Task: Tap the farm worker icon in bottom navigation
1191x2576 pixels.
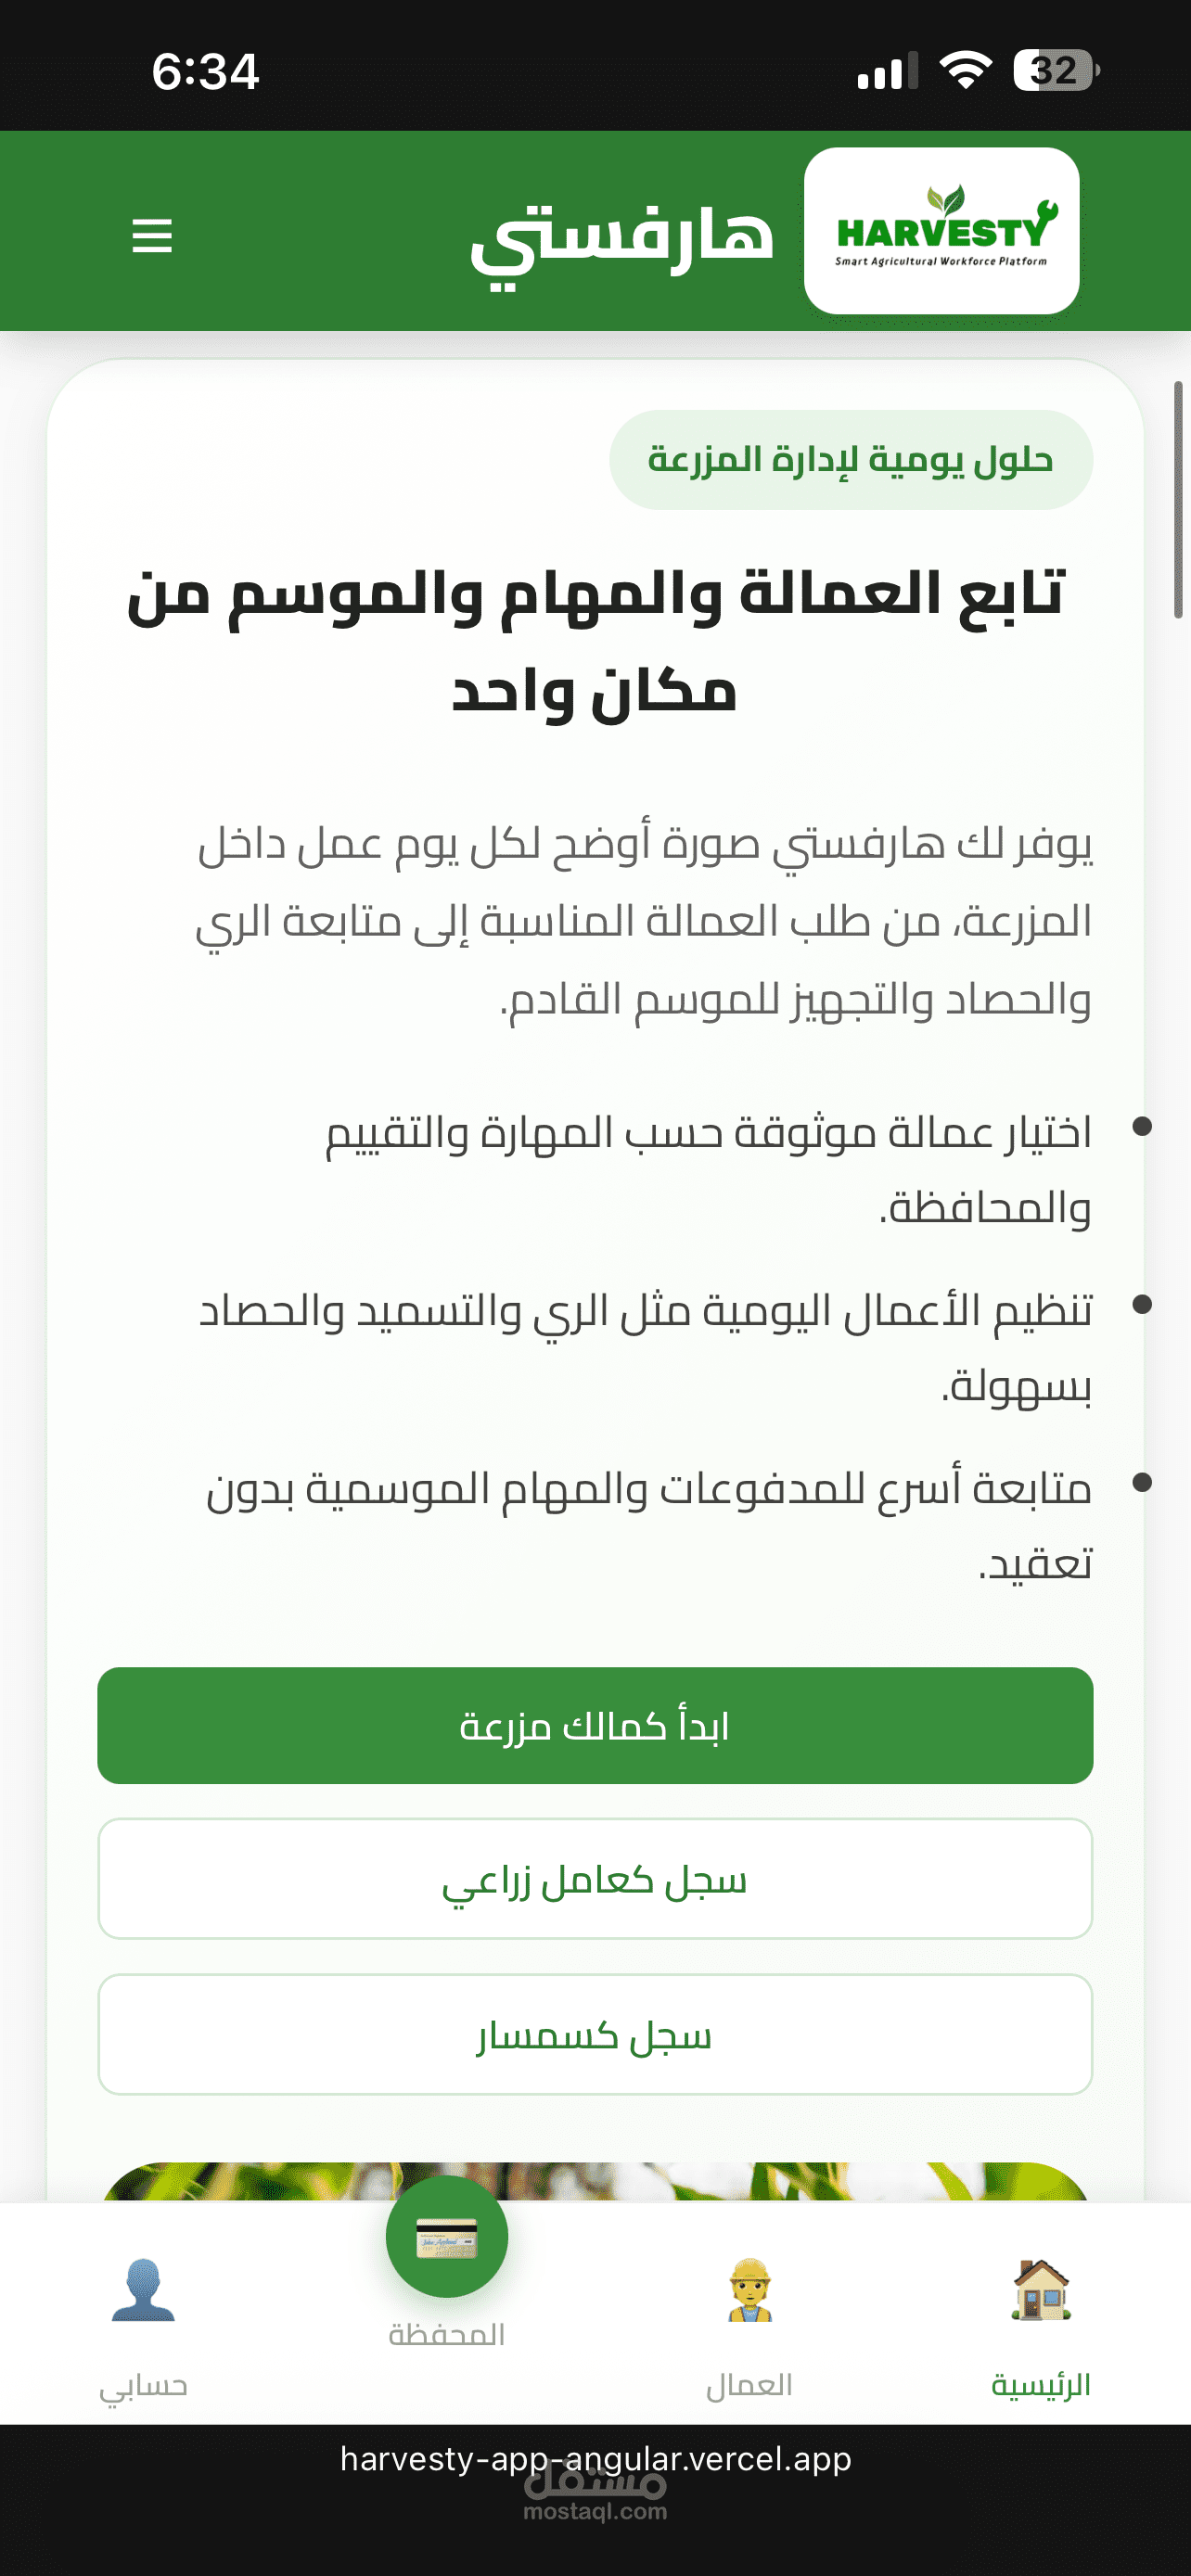Action: 749,2289
